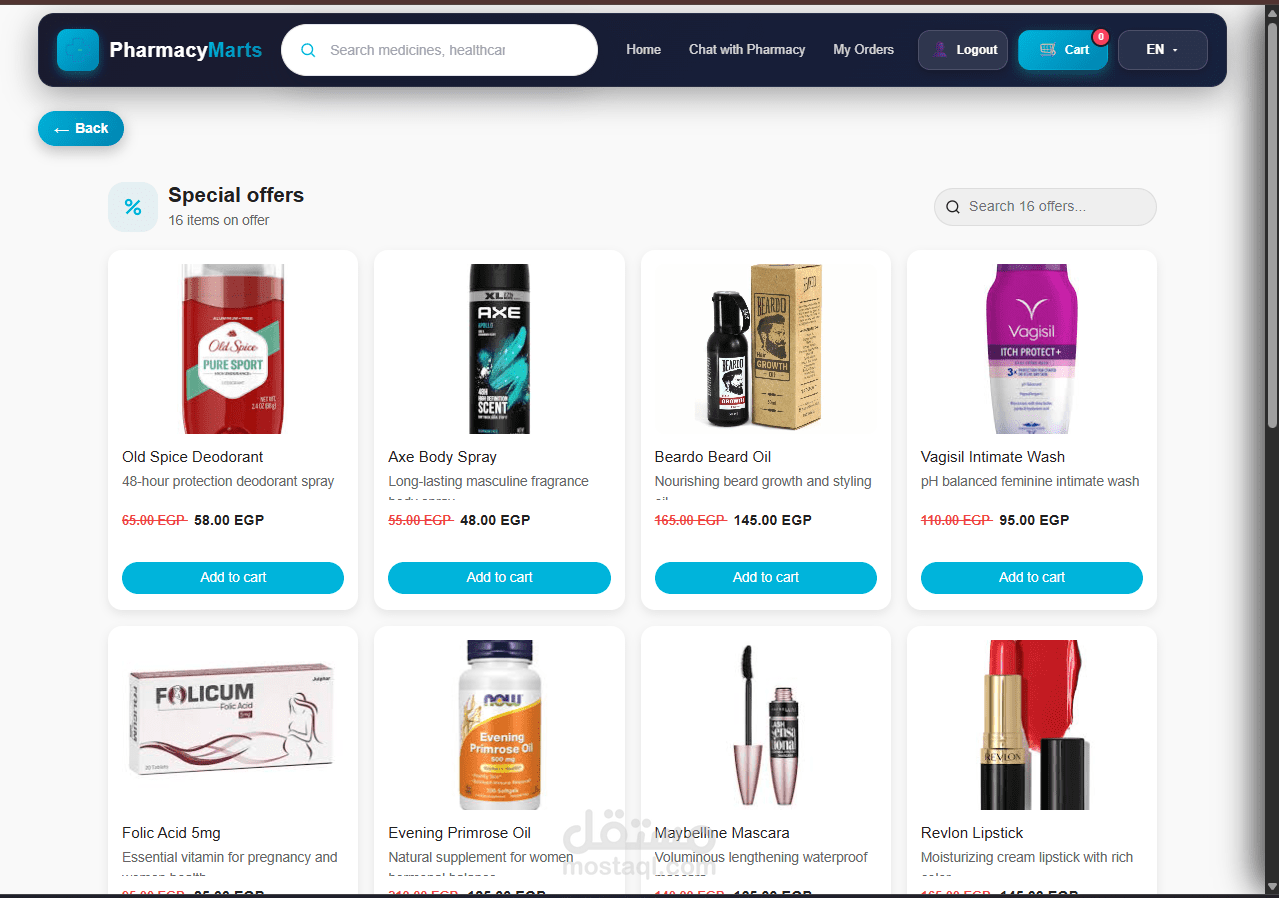Open Chat with Pharmacy
This screenshot has height=898, width=1279.
[x=747, y=49]
